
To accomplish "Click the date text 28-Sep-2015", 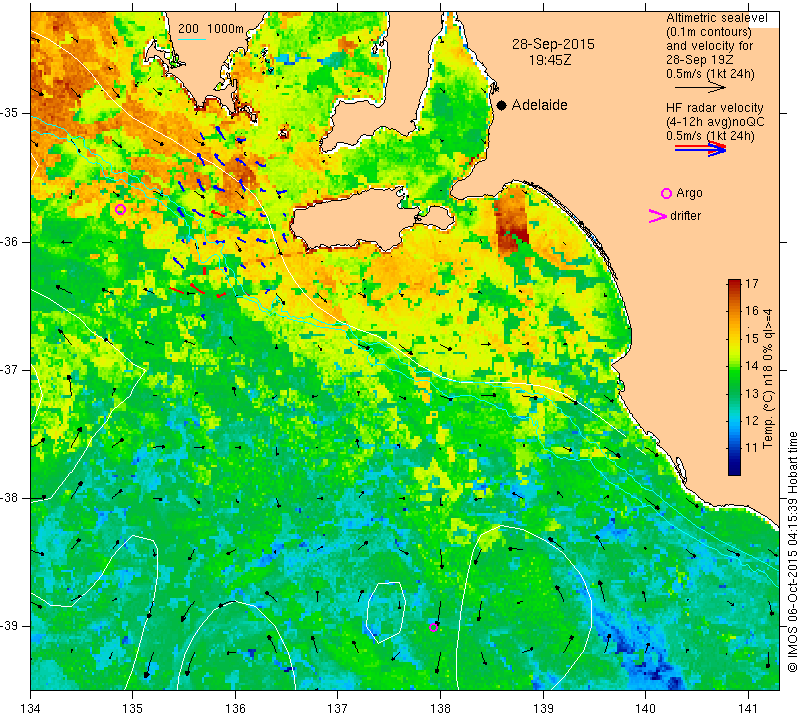I will coord(553,44).
